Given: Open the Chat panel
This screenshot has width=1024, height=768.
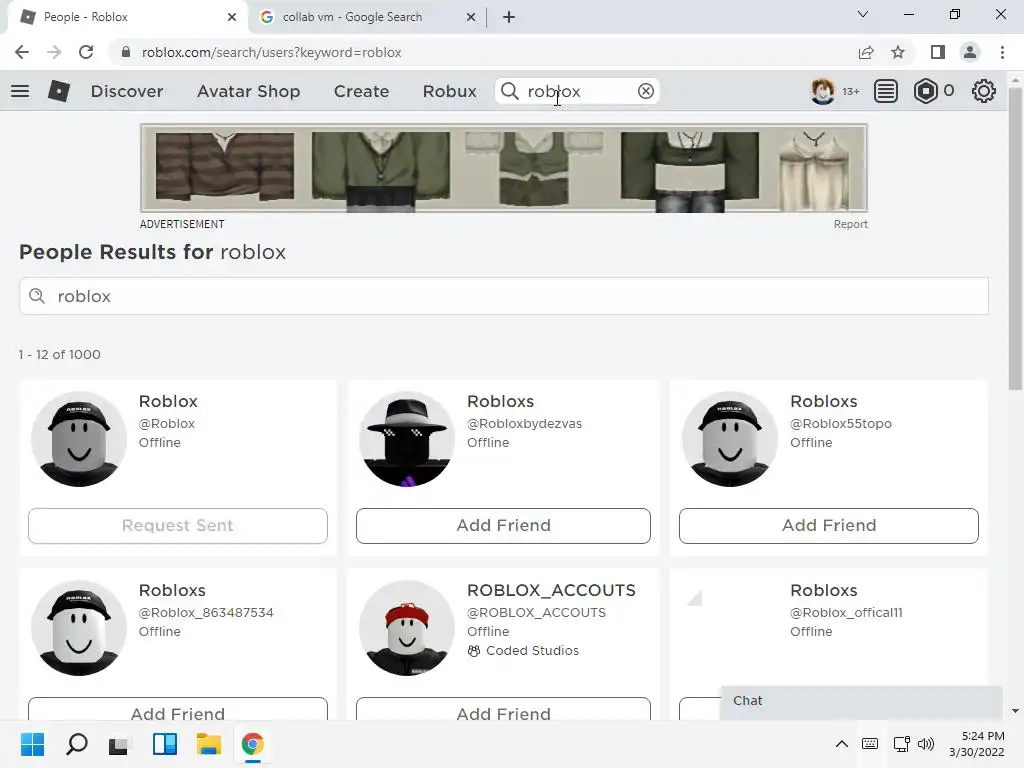Looking at the screenshot, I should [x=861, y=702].
